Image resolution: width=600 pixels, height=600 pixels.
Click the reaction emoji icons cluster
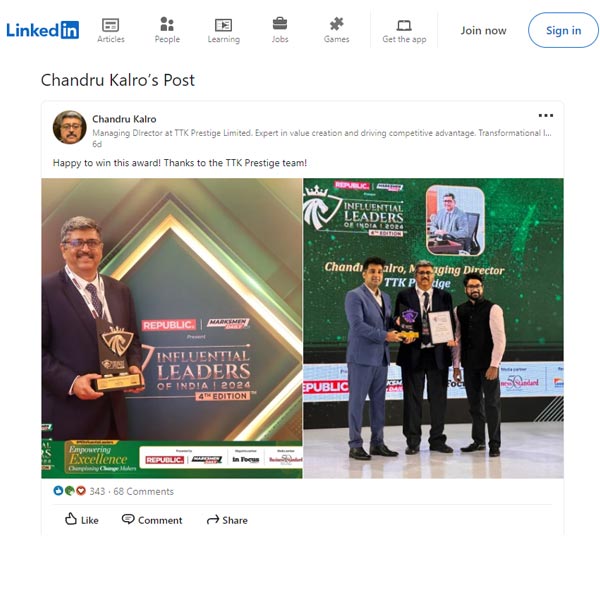click(70, 491)
